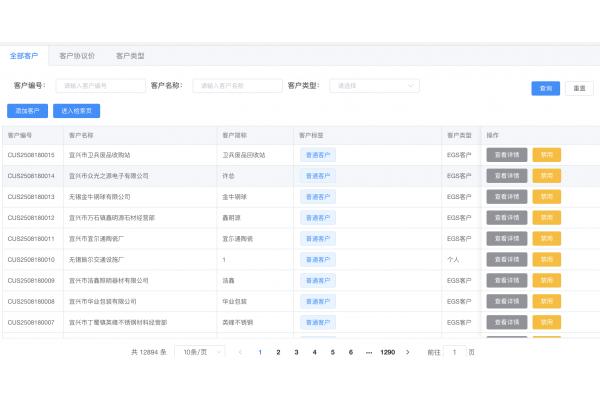The image size is (600, 400).
Task: Click the blue 查询 search button
Action: pyautogui.click(x=545, y=88)
